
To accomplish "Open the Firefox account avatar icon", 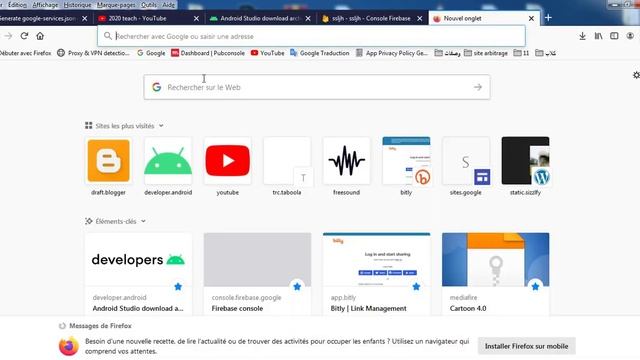I will pyautogui.click(x=630, y=36).
